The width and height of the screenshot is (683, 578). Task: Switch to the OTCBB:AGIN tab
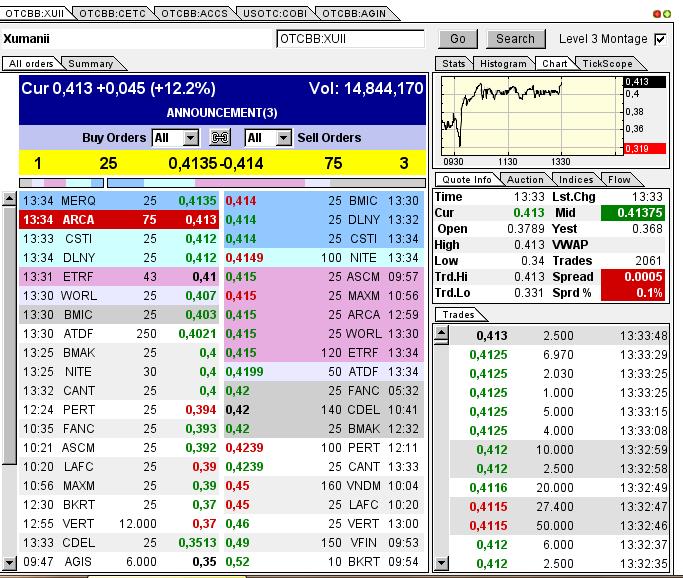tap(354, 14)
